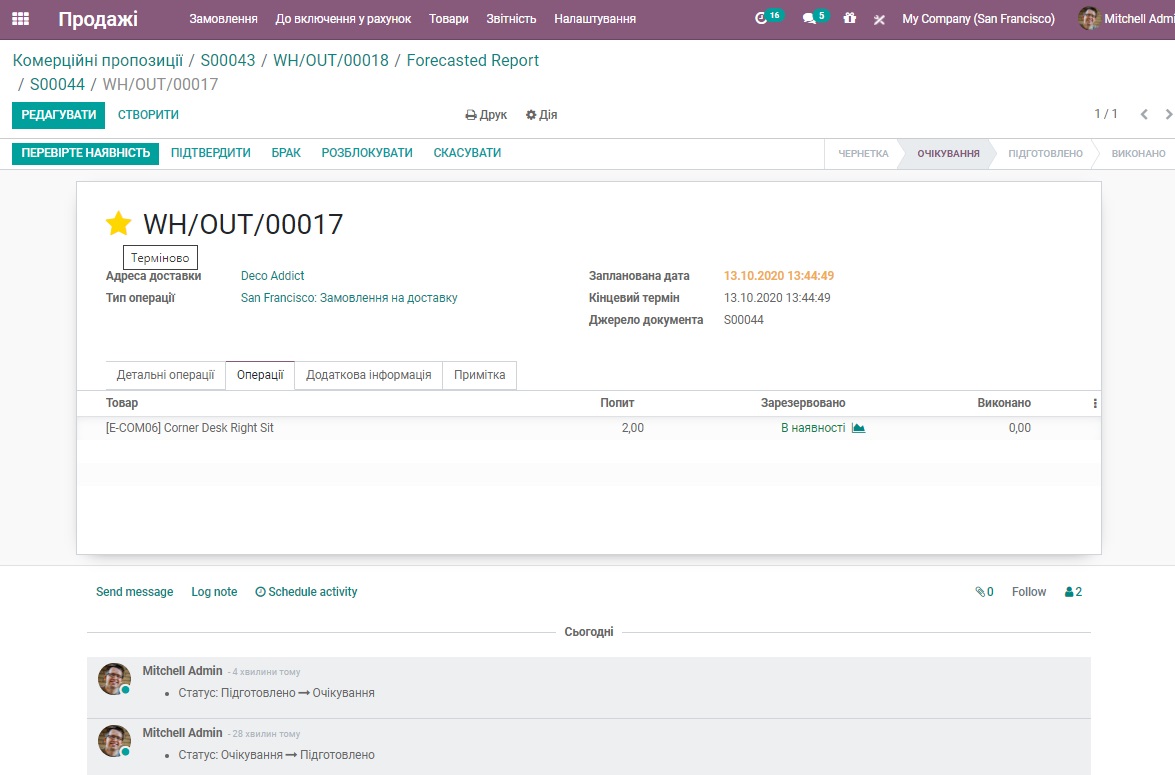
Task: Open the Звітність menu
Action: click(511, 19)
